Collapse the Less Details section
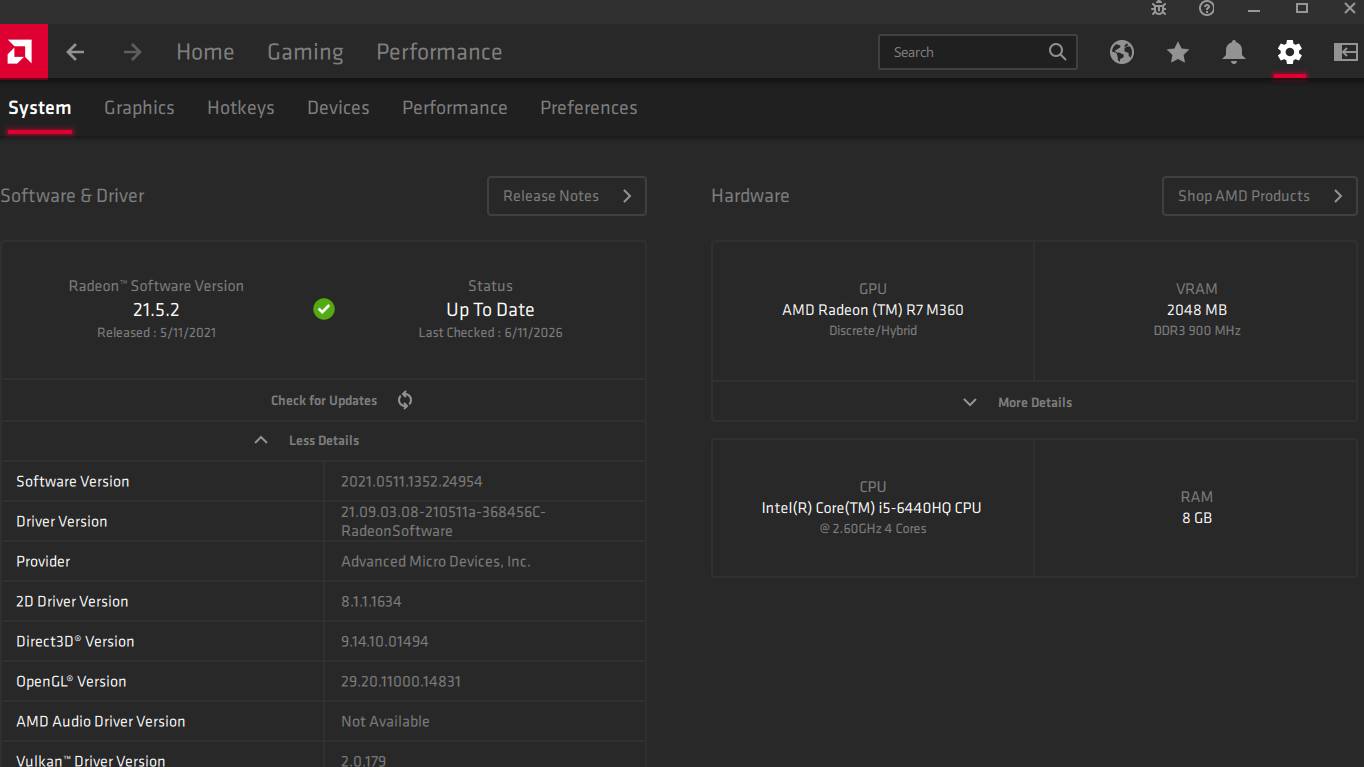 click(x=324, y=440)
